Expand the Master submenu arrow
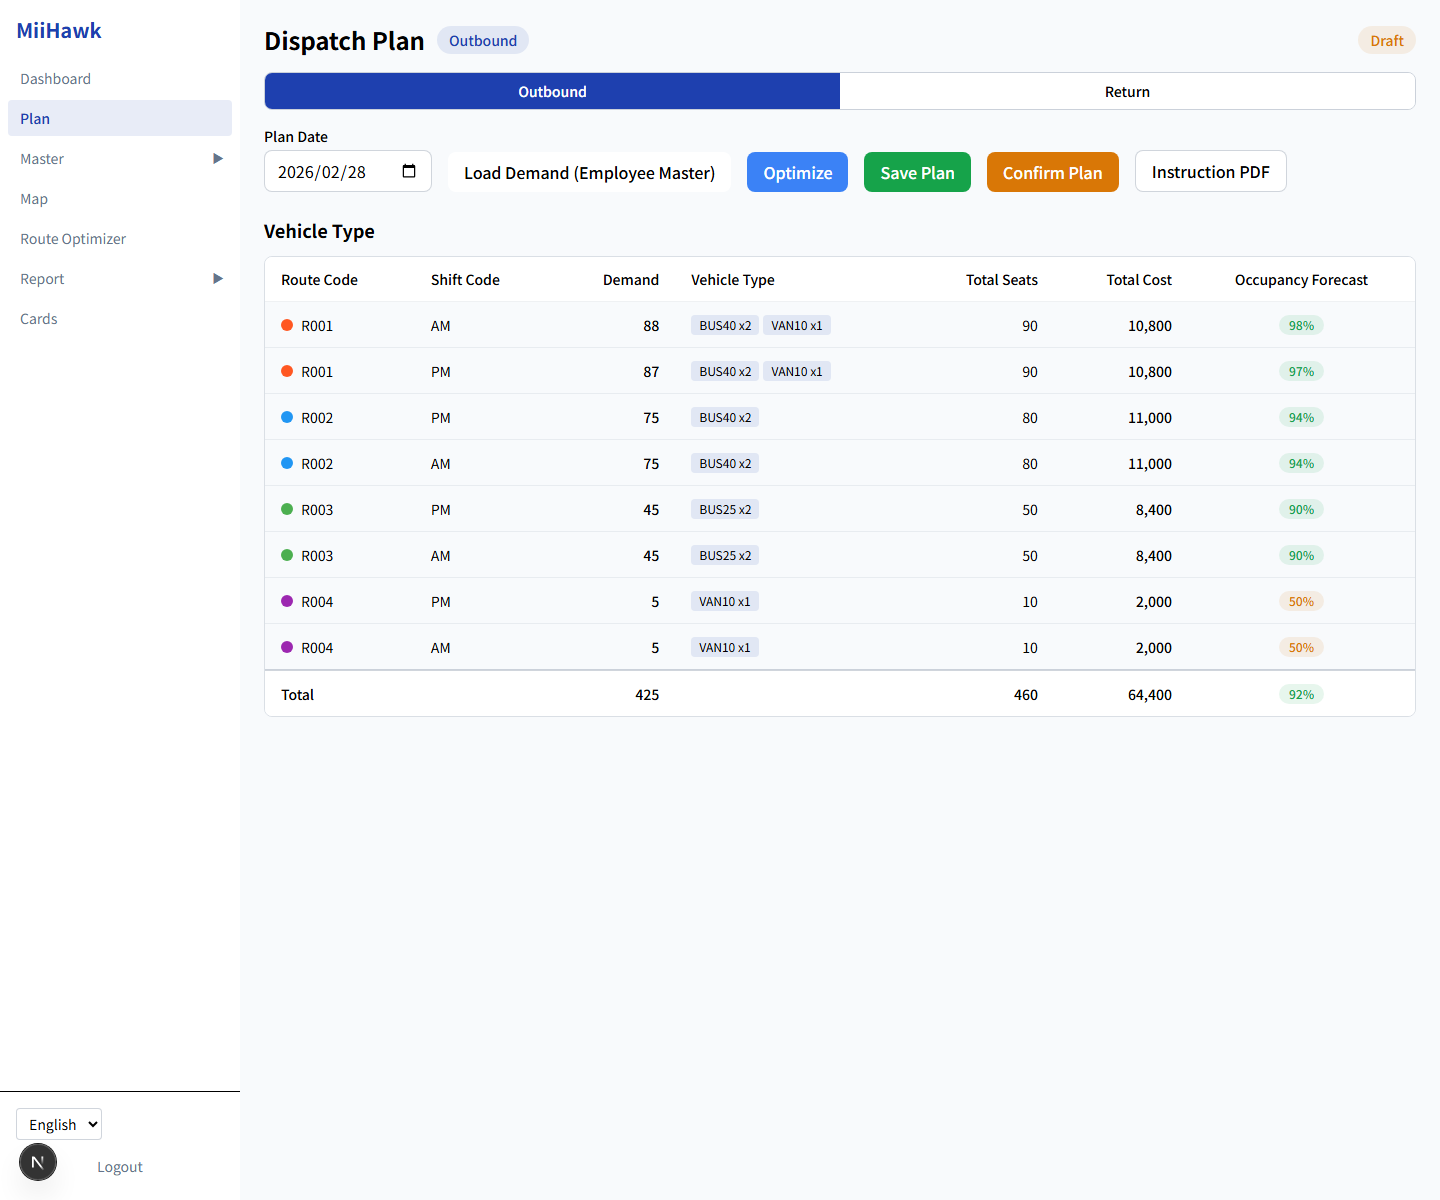The width and height of the screenshot is (1440, 1200). 218,159
